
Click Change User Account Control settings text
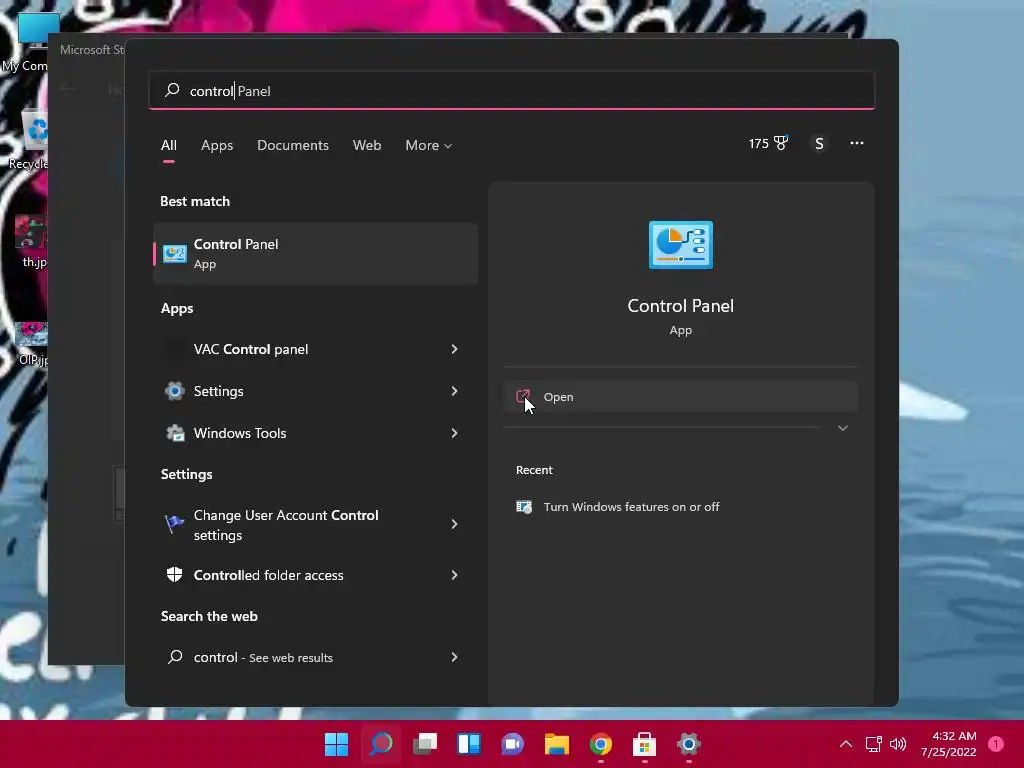286,525
